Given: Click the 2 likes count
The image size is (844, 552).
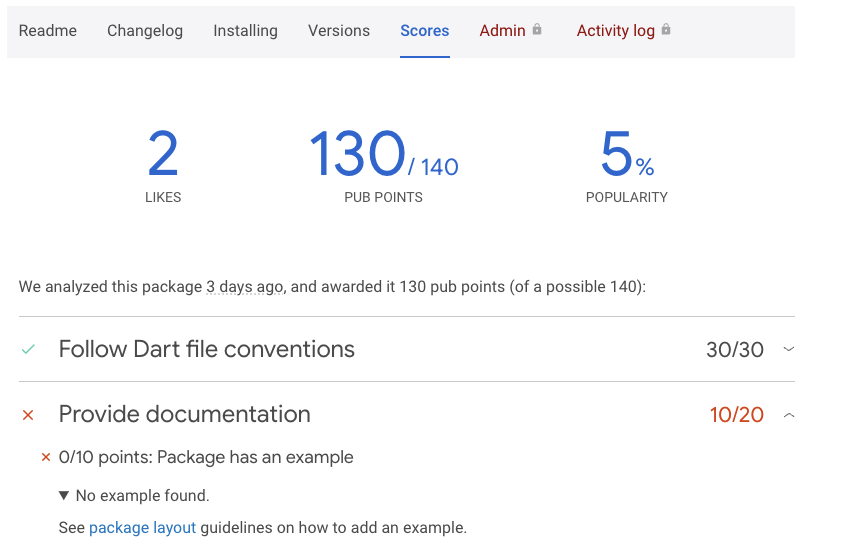Looking at the screenshot, I should click(163, 155).
